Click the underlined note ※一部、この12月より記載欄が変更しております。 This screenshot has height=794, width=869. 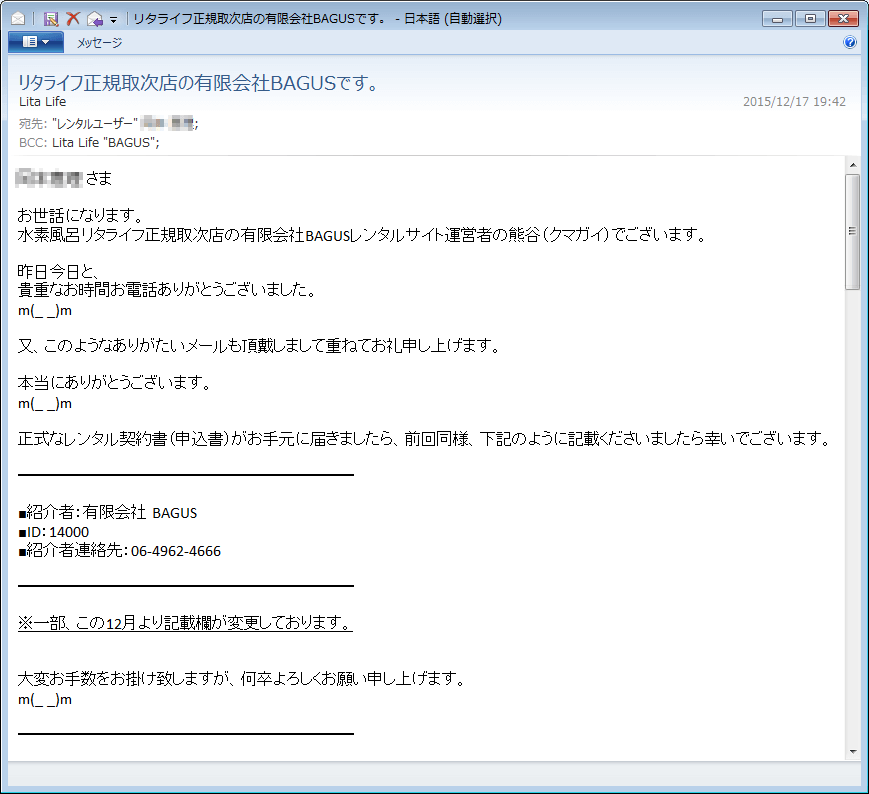pyautogui.click(x=185, y=623)
